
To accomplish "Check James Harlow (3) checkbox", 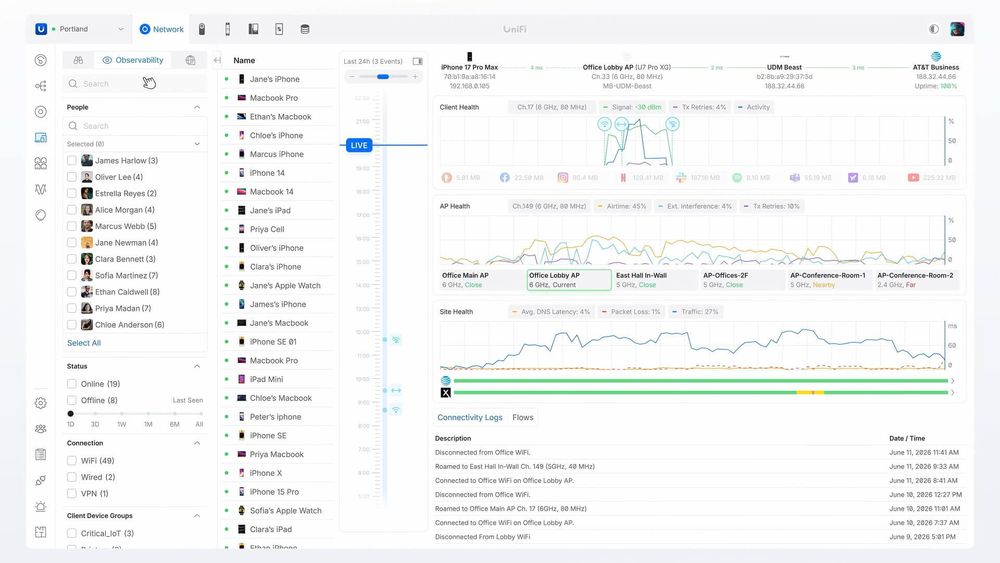I will tap(71, 161).
